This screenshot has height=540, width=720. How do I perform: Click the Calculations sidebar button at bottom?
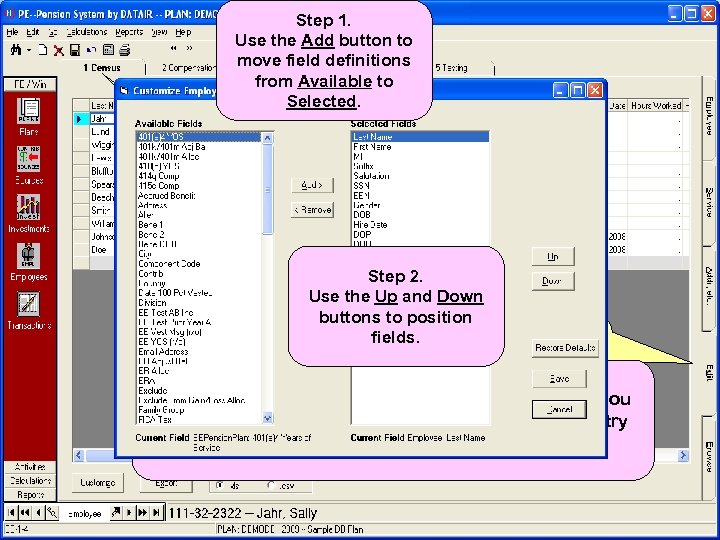click(x=30, y=481)
